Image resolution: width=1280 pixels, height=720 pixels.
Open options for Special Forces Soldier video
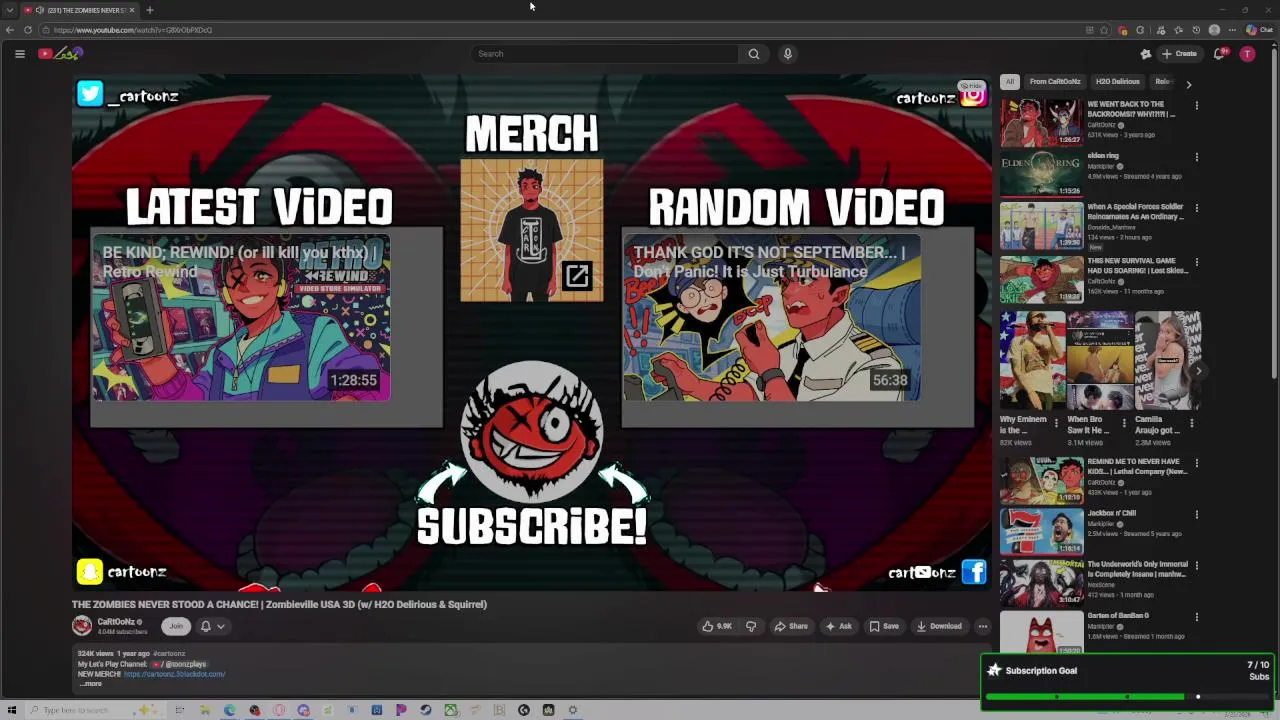(x=1196, y=208)
